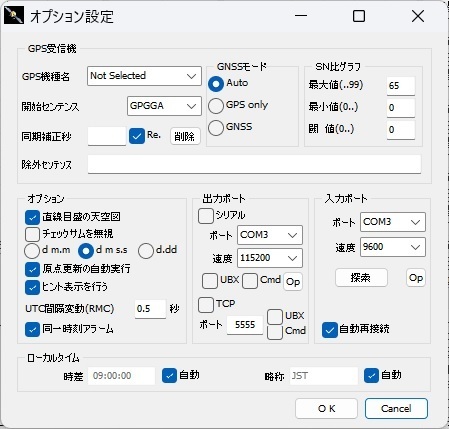Select the GPS only radio button
Image resolution: width=449 pixels, height=429 pixels.
(x=216, y=106)
